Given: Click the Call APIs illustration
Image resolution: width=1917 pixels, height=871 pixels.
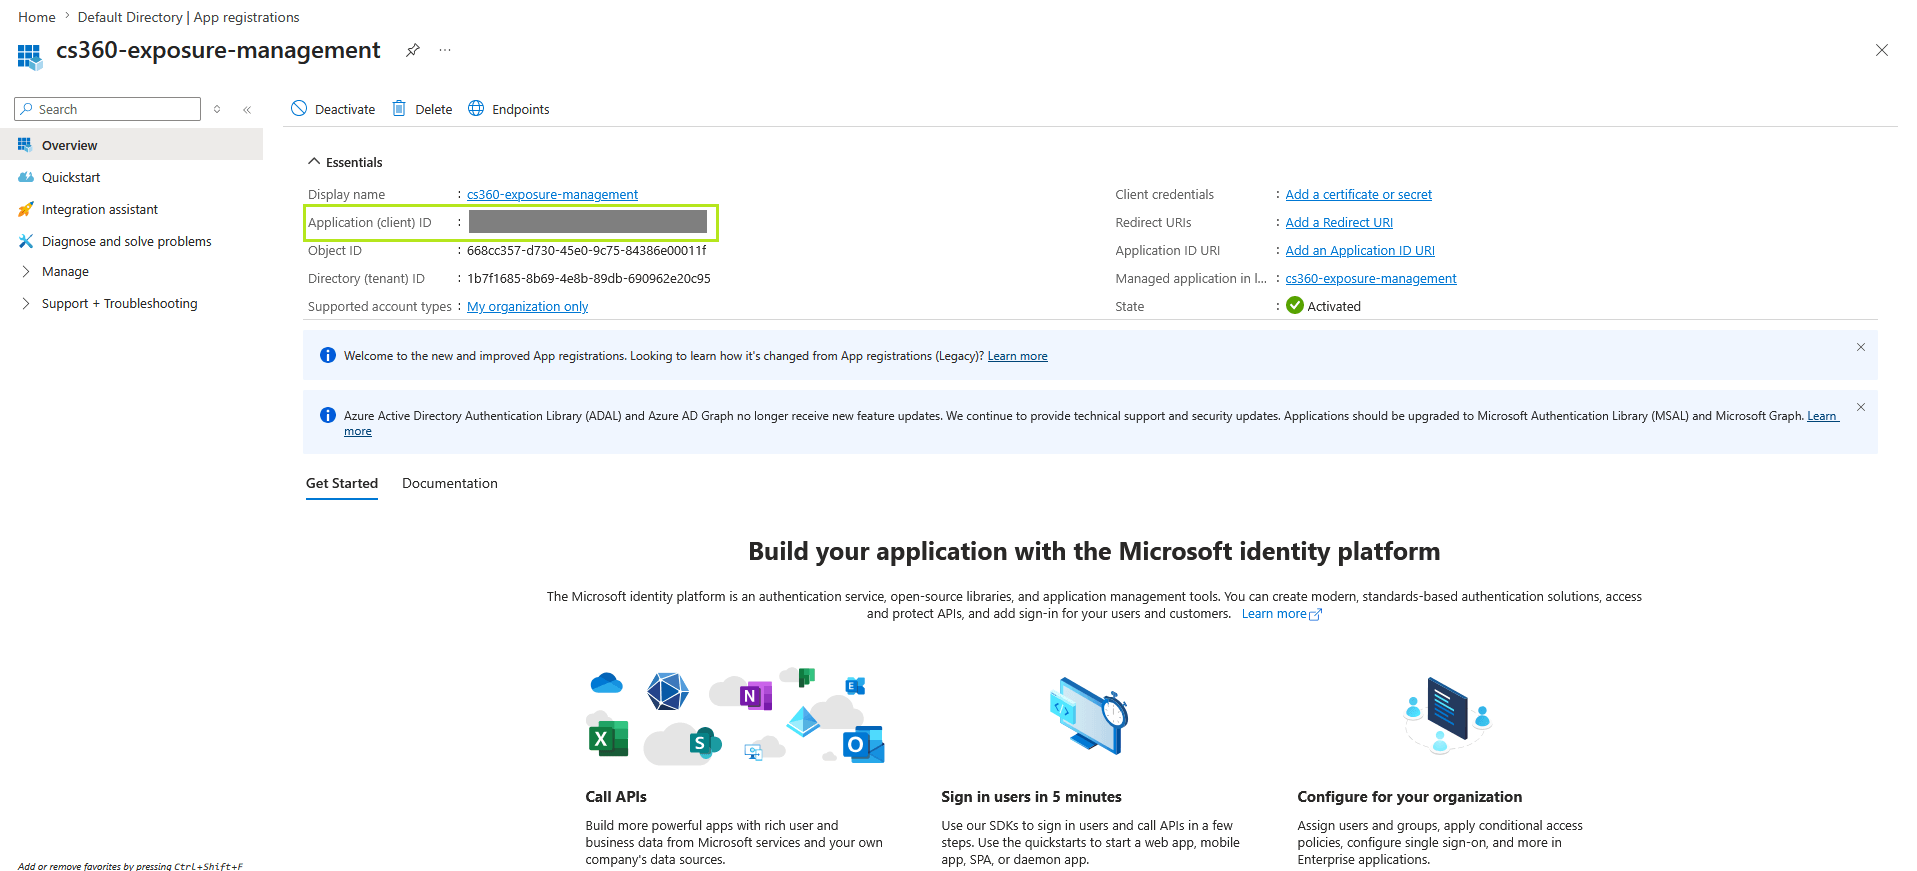Looking at the screenshot, I should (x=736, y=716).
